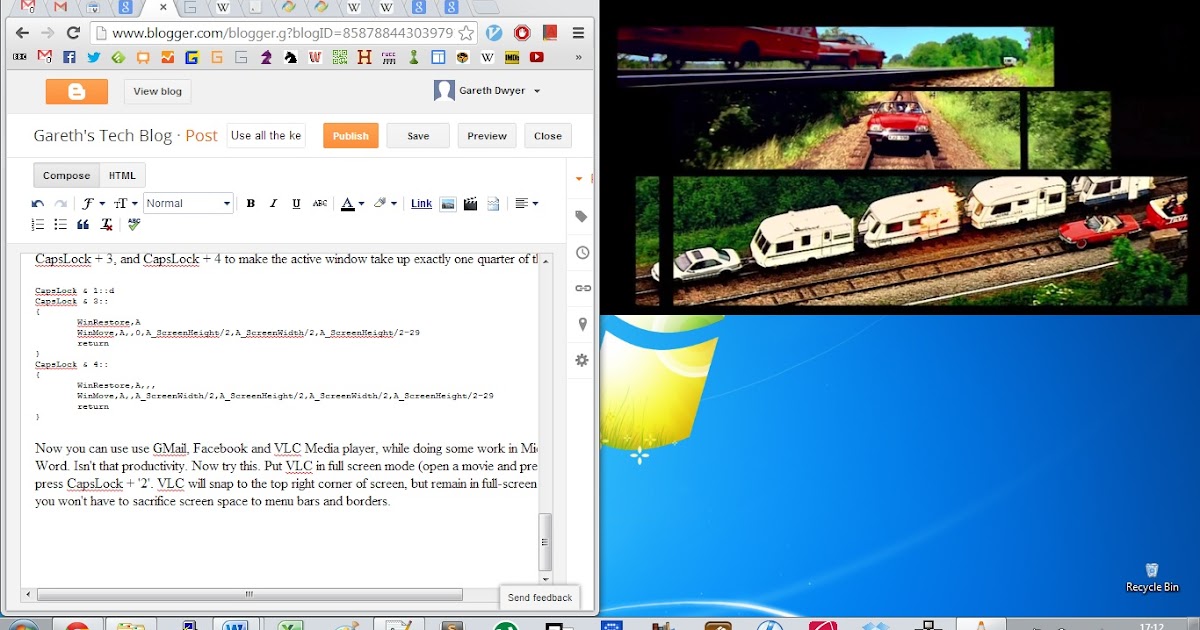Viewport: 1200px width, 630px height.
Task: Insert a blockquote
Action: (82, 223)
